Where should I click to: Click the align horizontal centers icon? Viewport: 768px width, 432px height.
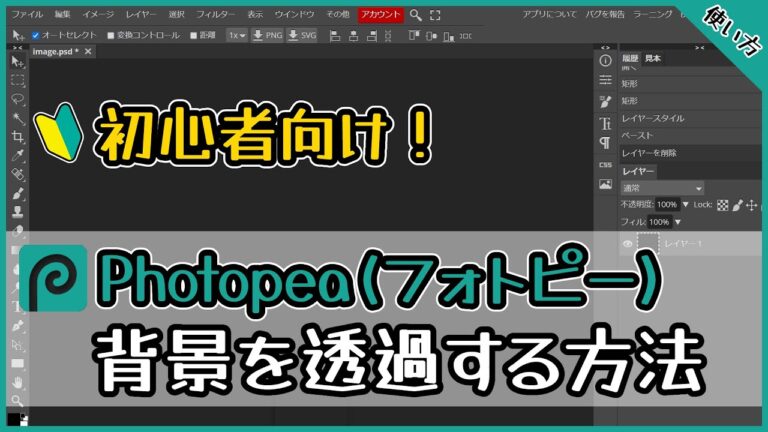click(x=354, y=35)
